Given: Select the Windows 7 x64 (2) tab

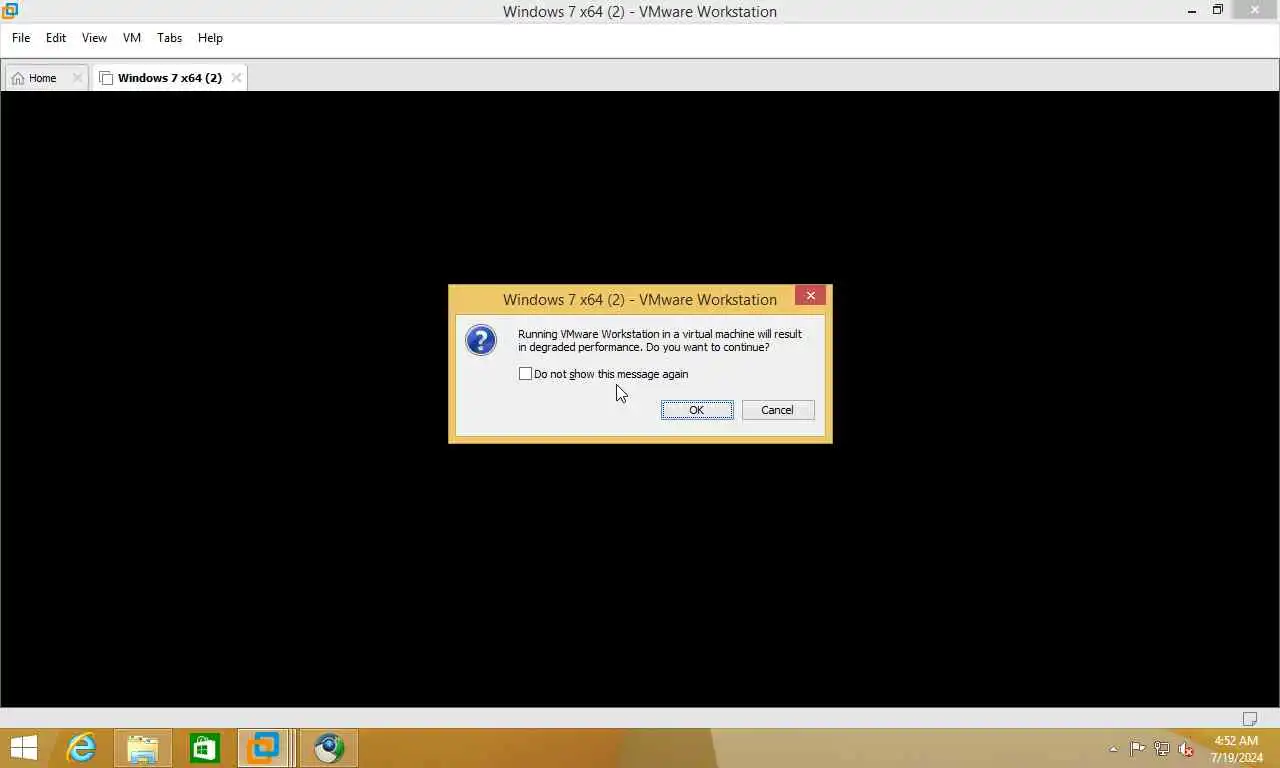Looking at the screenshot, I should [x=169, y=78].
